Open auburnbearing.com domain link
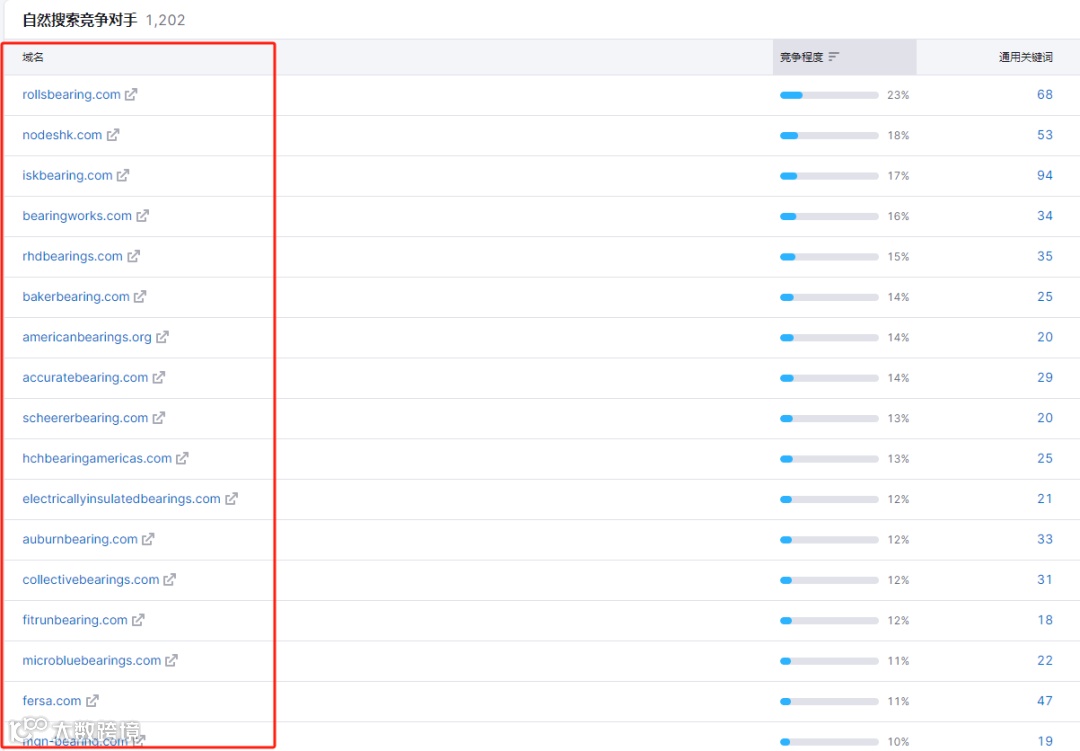The height and width of the screenshot is (751, 1080). [80, 539]
